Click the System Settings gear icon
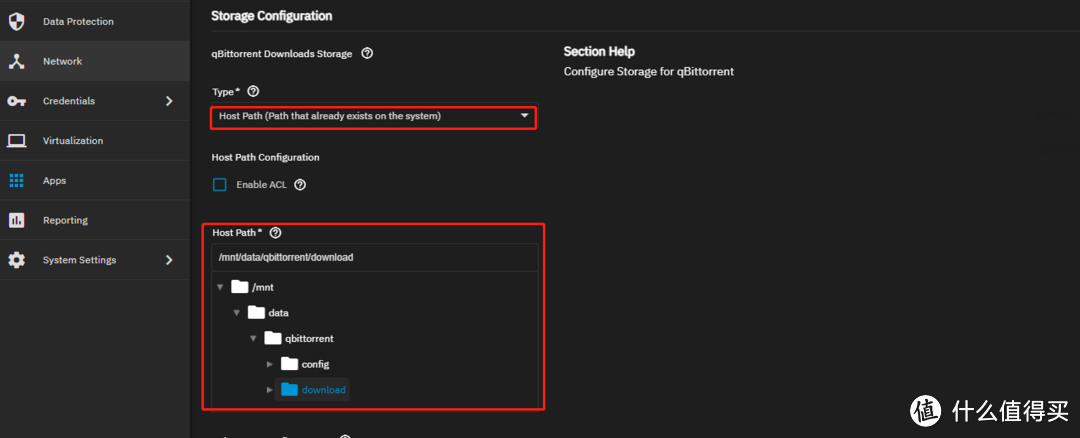Screen dimensions: 1080x438 pyautogui.click(x=16, y=260)
